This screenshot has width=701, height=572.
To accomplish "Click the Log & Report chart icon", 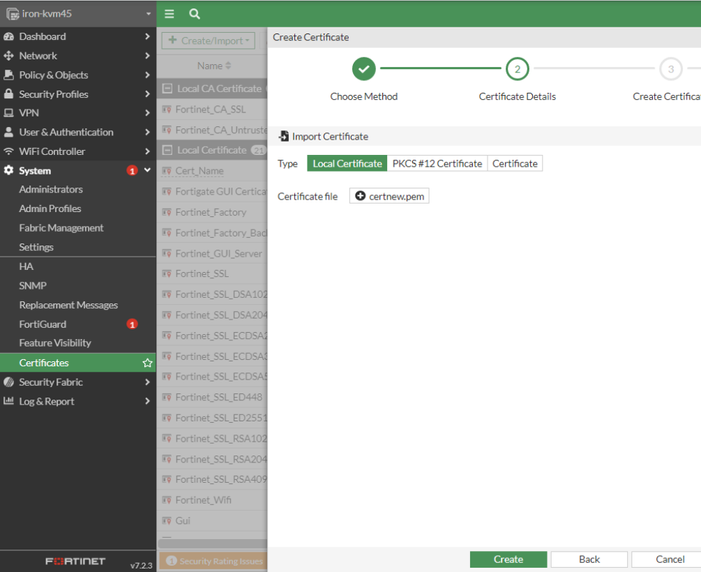I will [x=8, y=401].
